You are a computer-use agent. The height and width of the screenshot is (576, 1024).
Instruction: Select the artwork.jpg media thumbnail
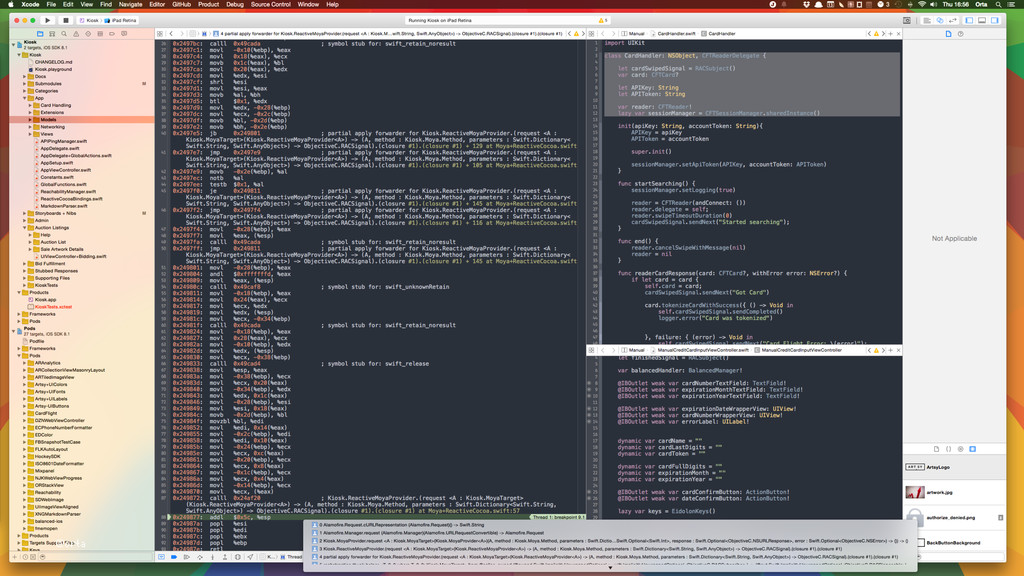click(x=914, y=492)
